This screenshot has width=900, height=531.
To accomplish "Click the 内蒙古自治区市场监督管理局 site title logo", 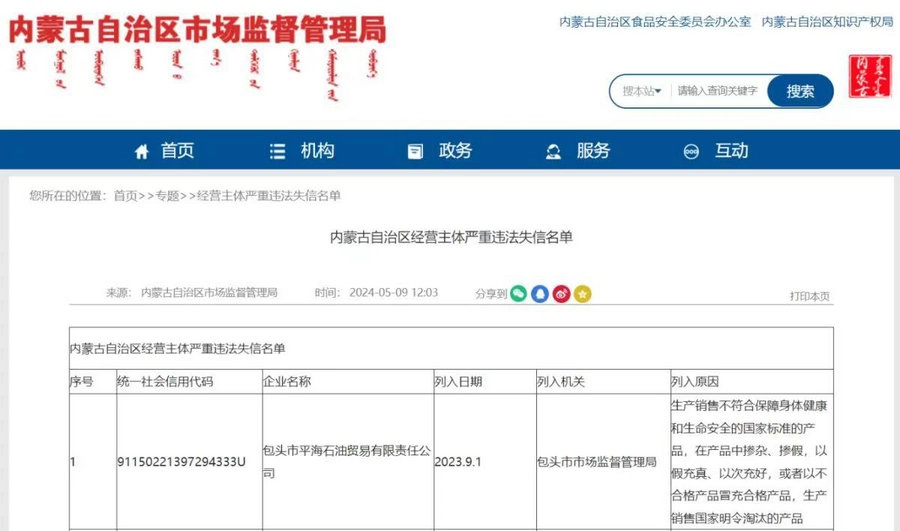I will tap(197, 30).
